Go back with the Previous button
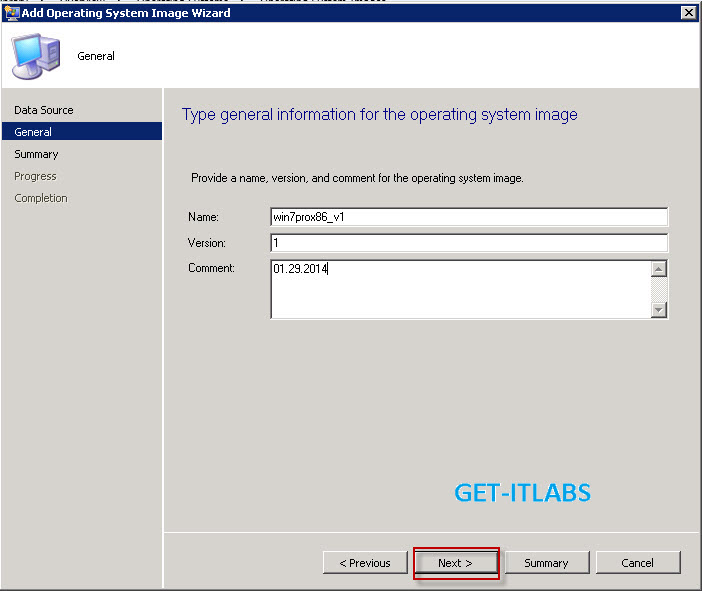Viewport: 702px width, 591px height. (365, 563)
